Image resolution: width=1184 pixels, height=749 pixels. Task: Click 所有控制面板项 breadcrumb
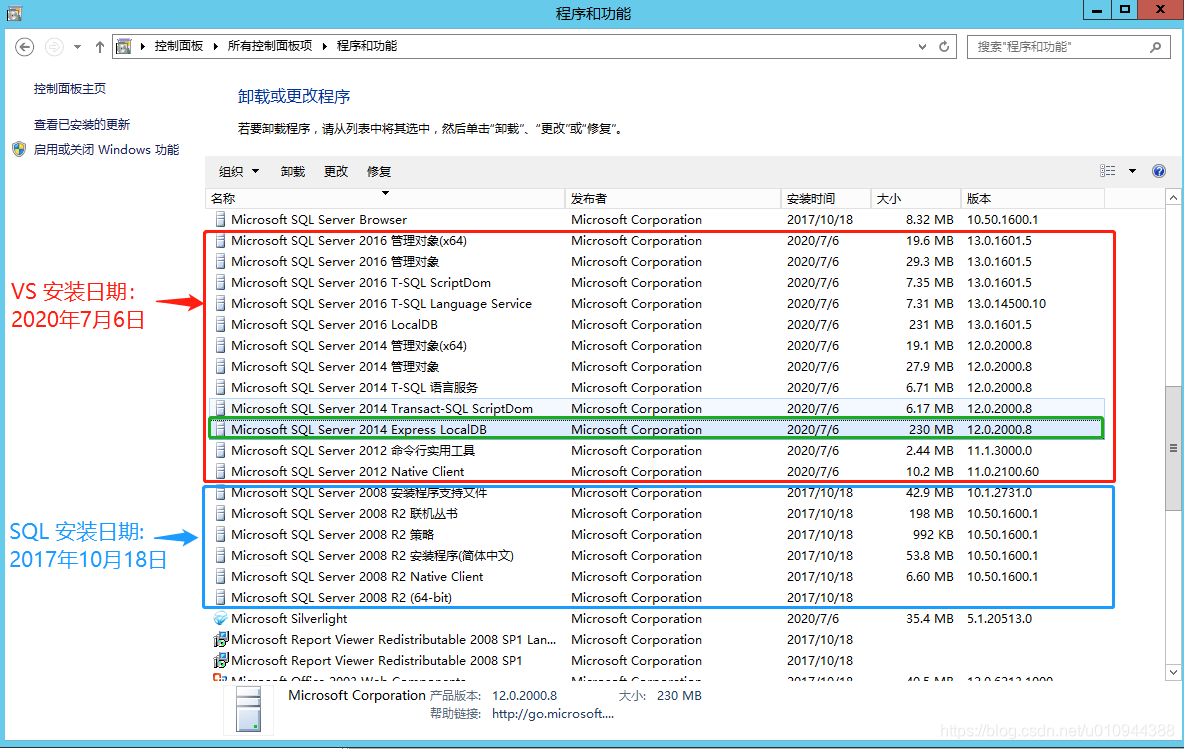pos(270,46)
